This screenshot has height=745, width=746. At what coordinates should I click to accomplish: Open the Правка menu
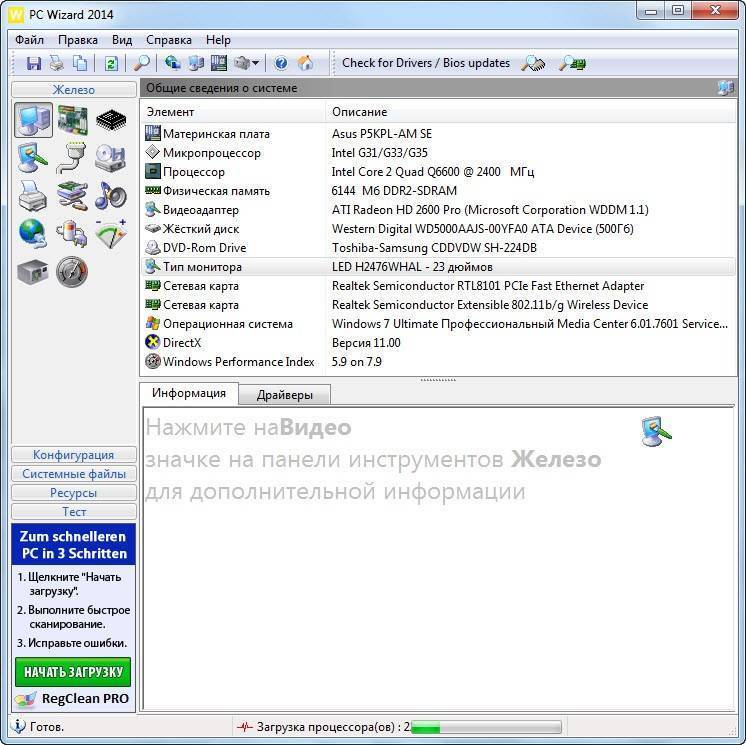78,40
